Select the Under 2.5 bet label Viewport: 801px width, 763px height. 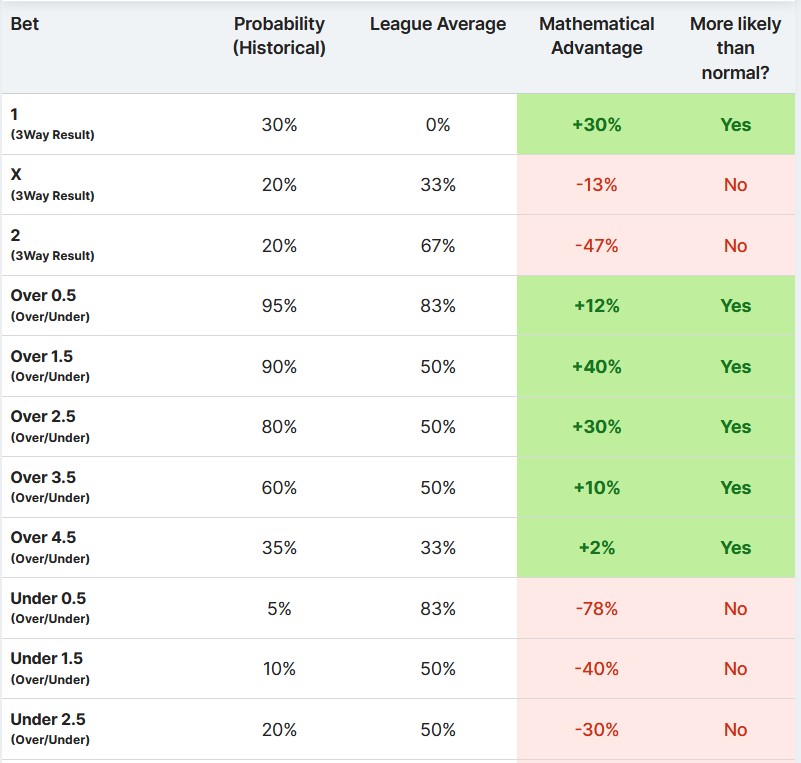click(48, 720)
